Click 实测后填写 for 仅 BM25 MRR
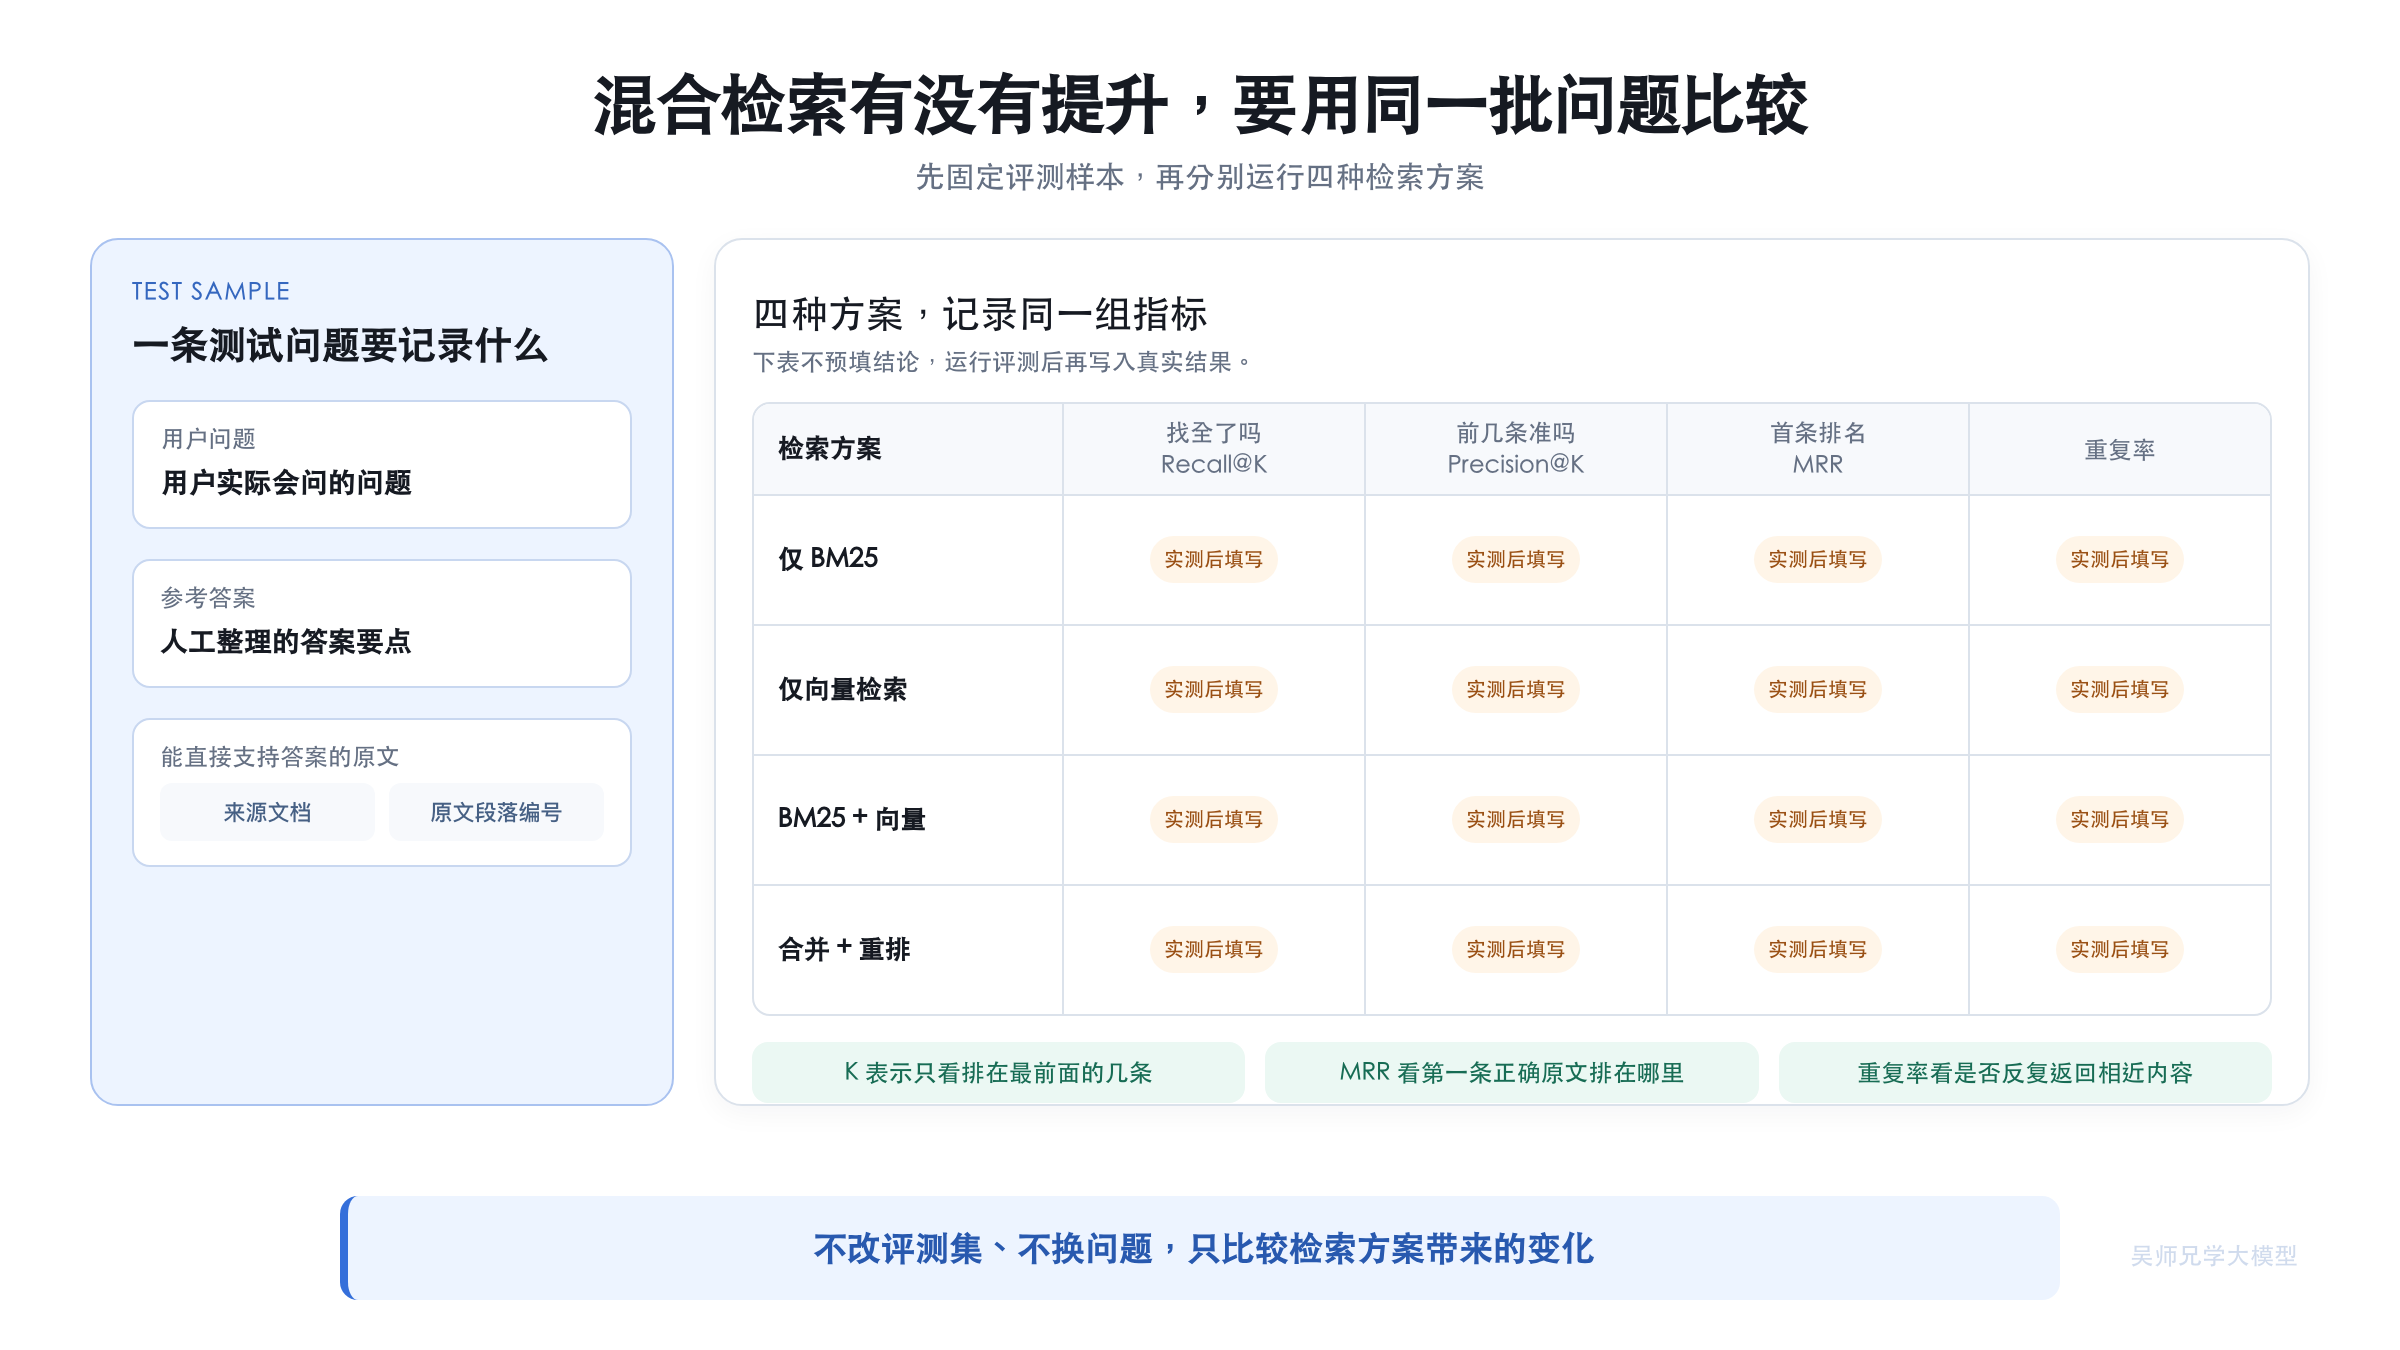 pyautogui.click(x=1817, y=559)
